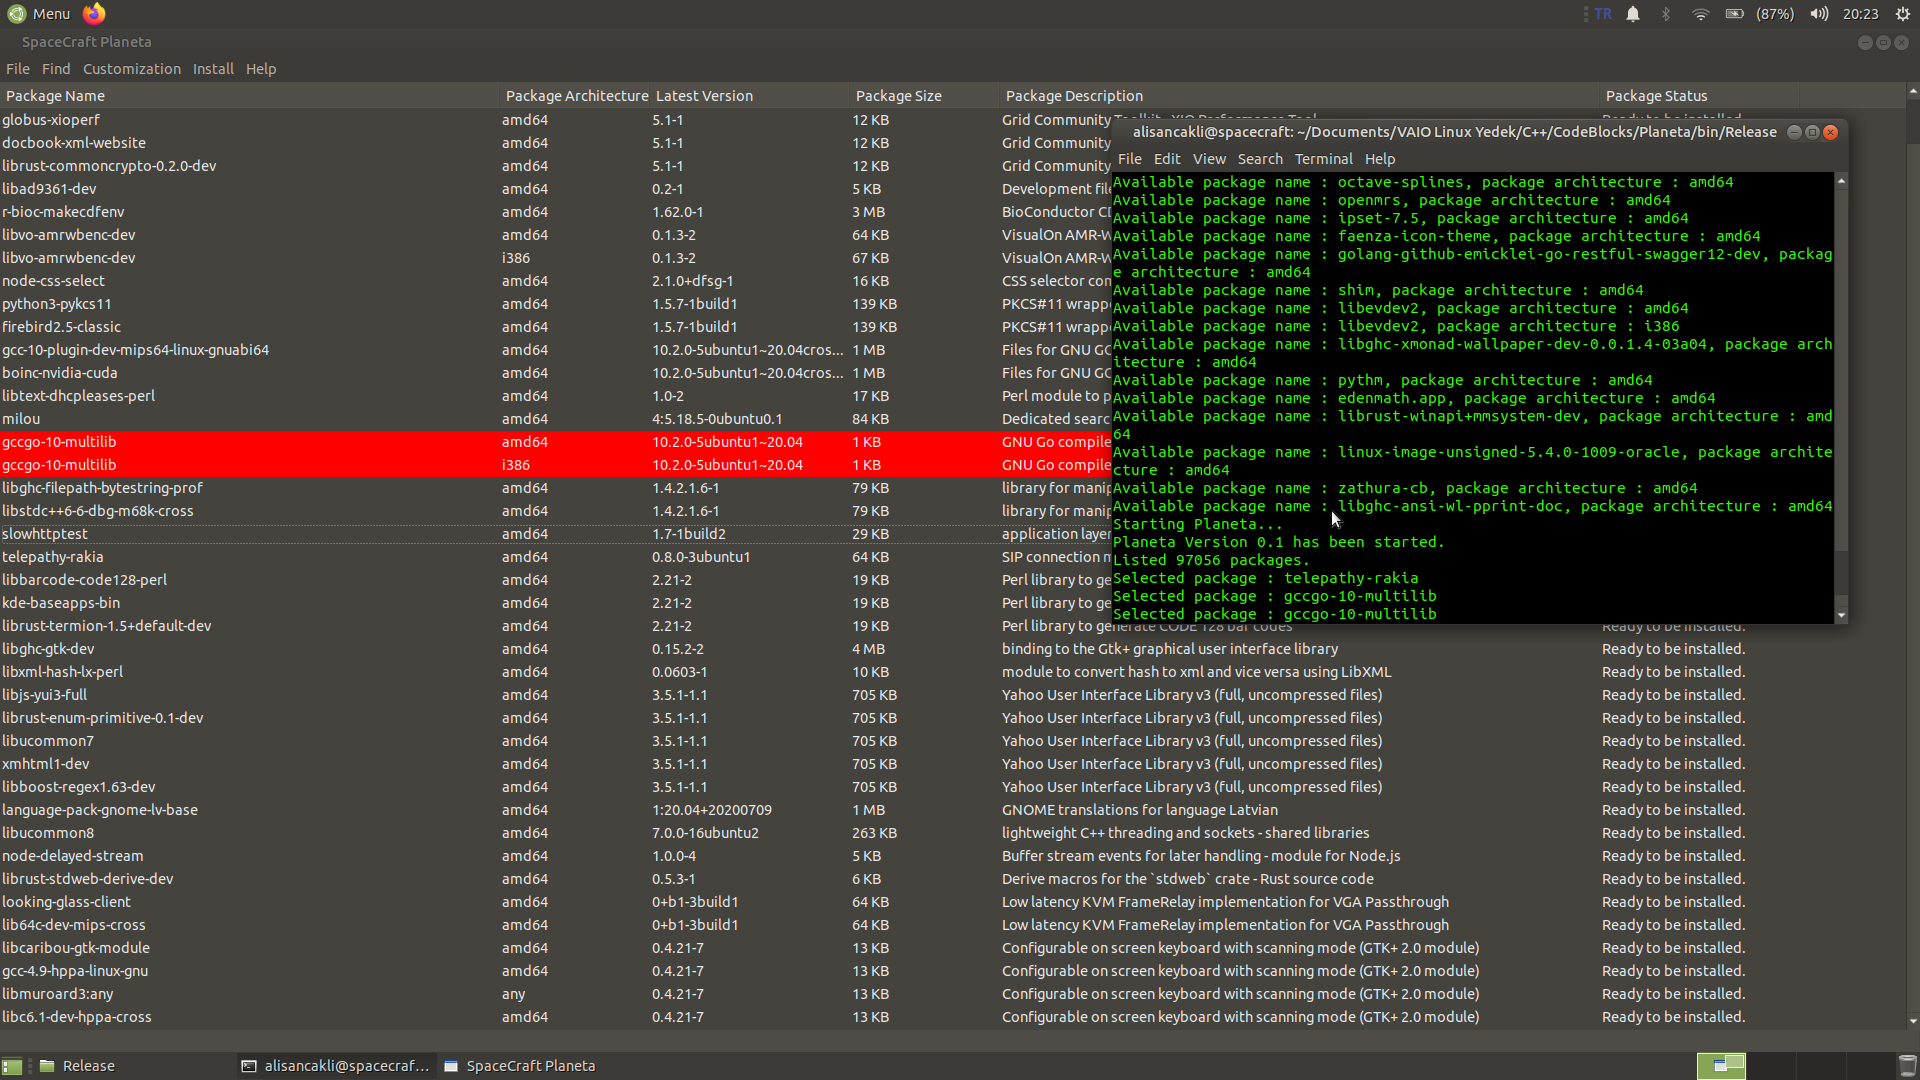Open the terminal View menu
Viewport: 1920px width, 1080px height.
(1209, 159)
